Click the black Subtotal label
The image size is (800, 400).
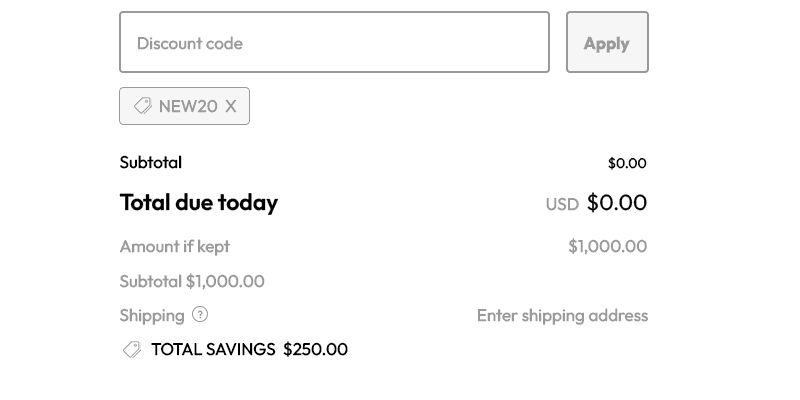[x=150, y=162]
